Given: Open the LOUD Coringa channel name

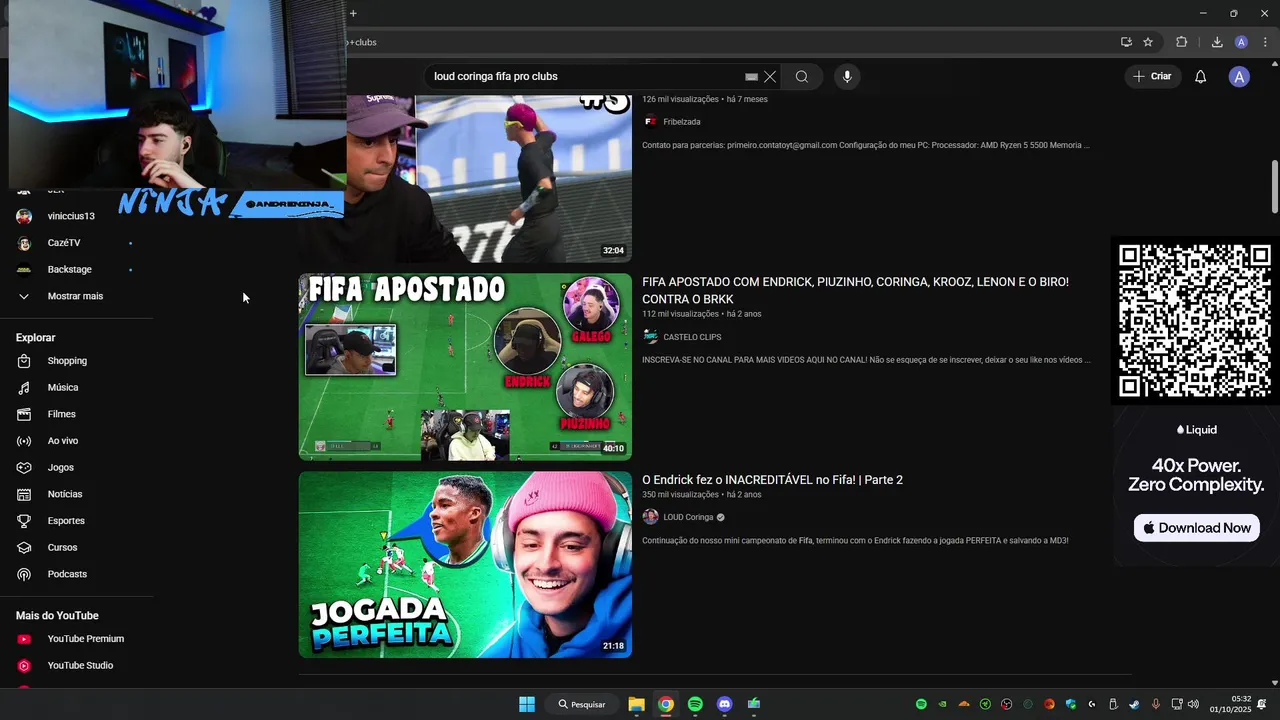Looking at the screenshot, I should point(688,517).
